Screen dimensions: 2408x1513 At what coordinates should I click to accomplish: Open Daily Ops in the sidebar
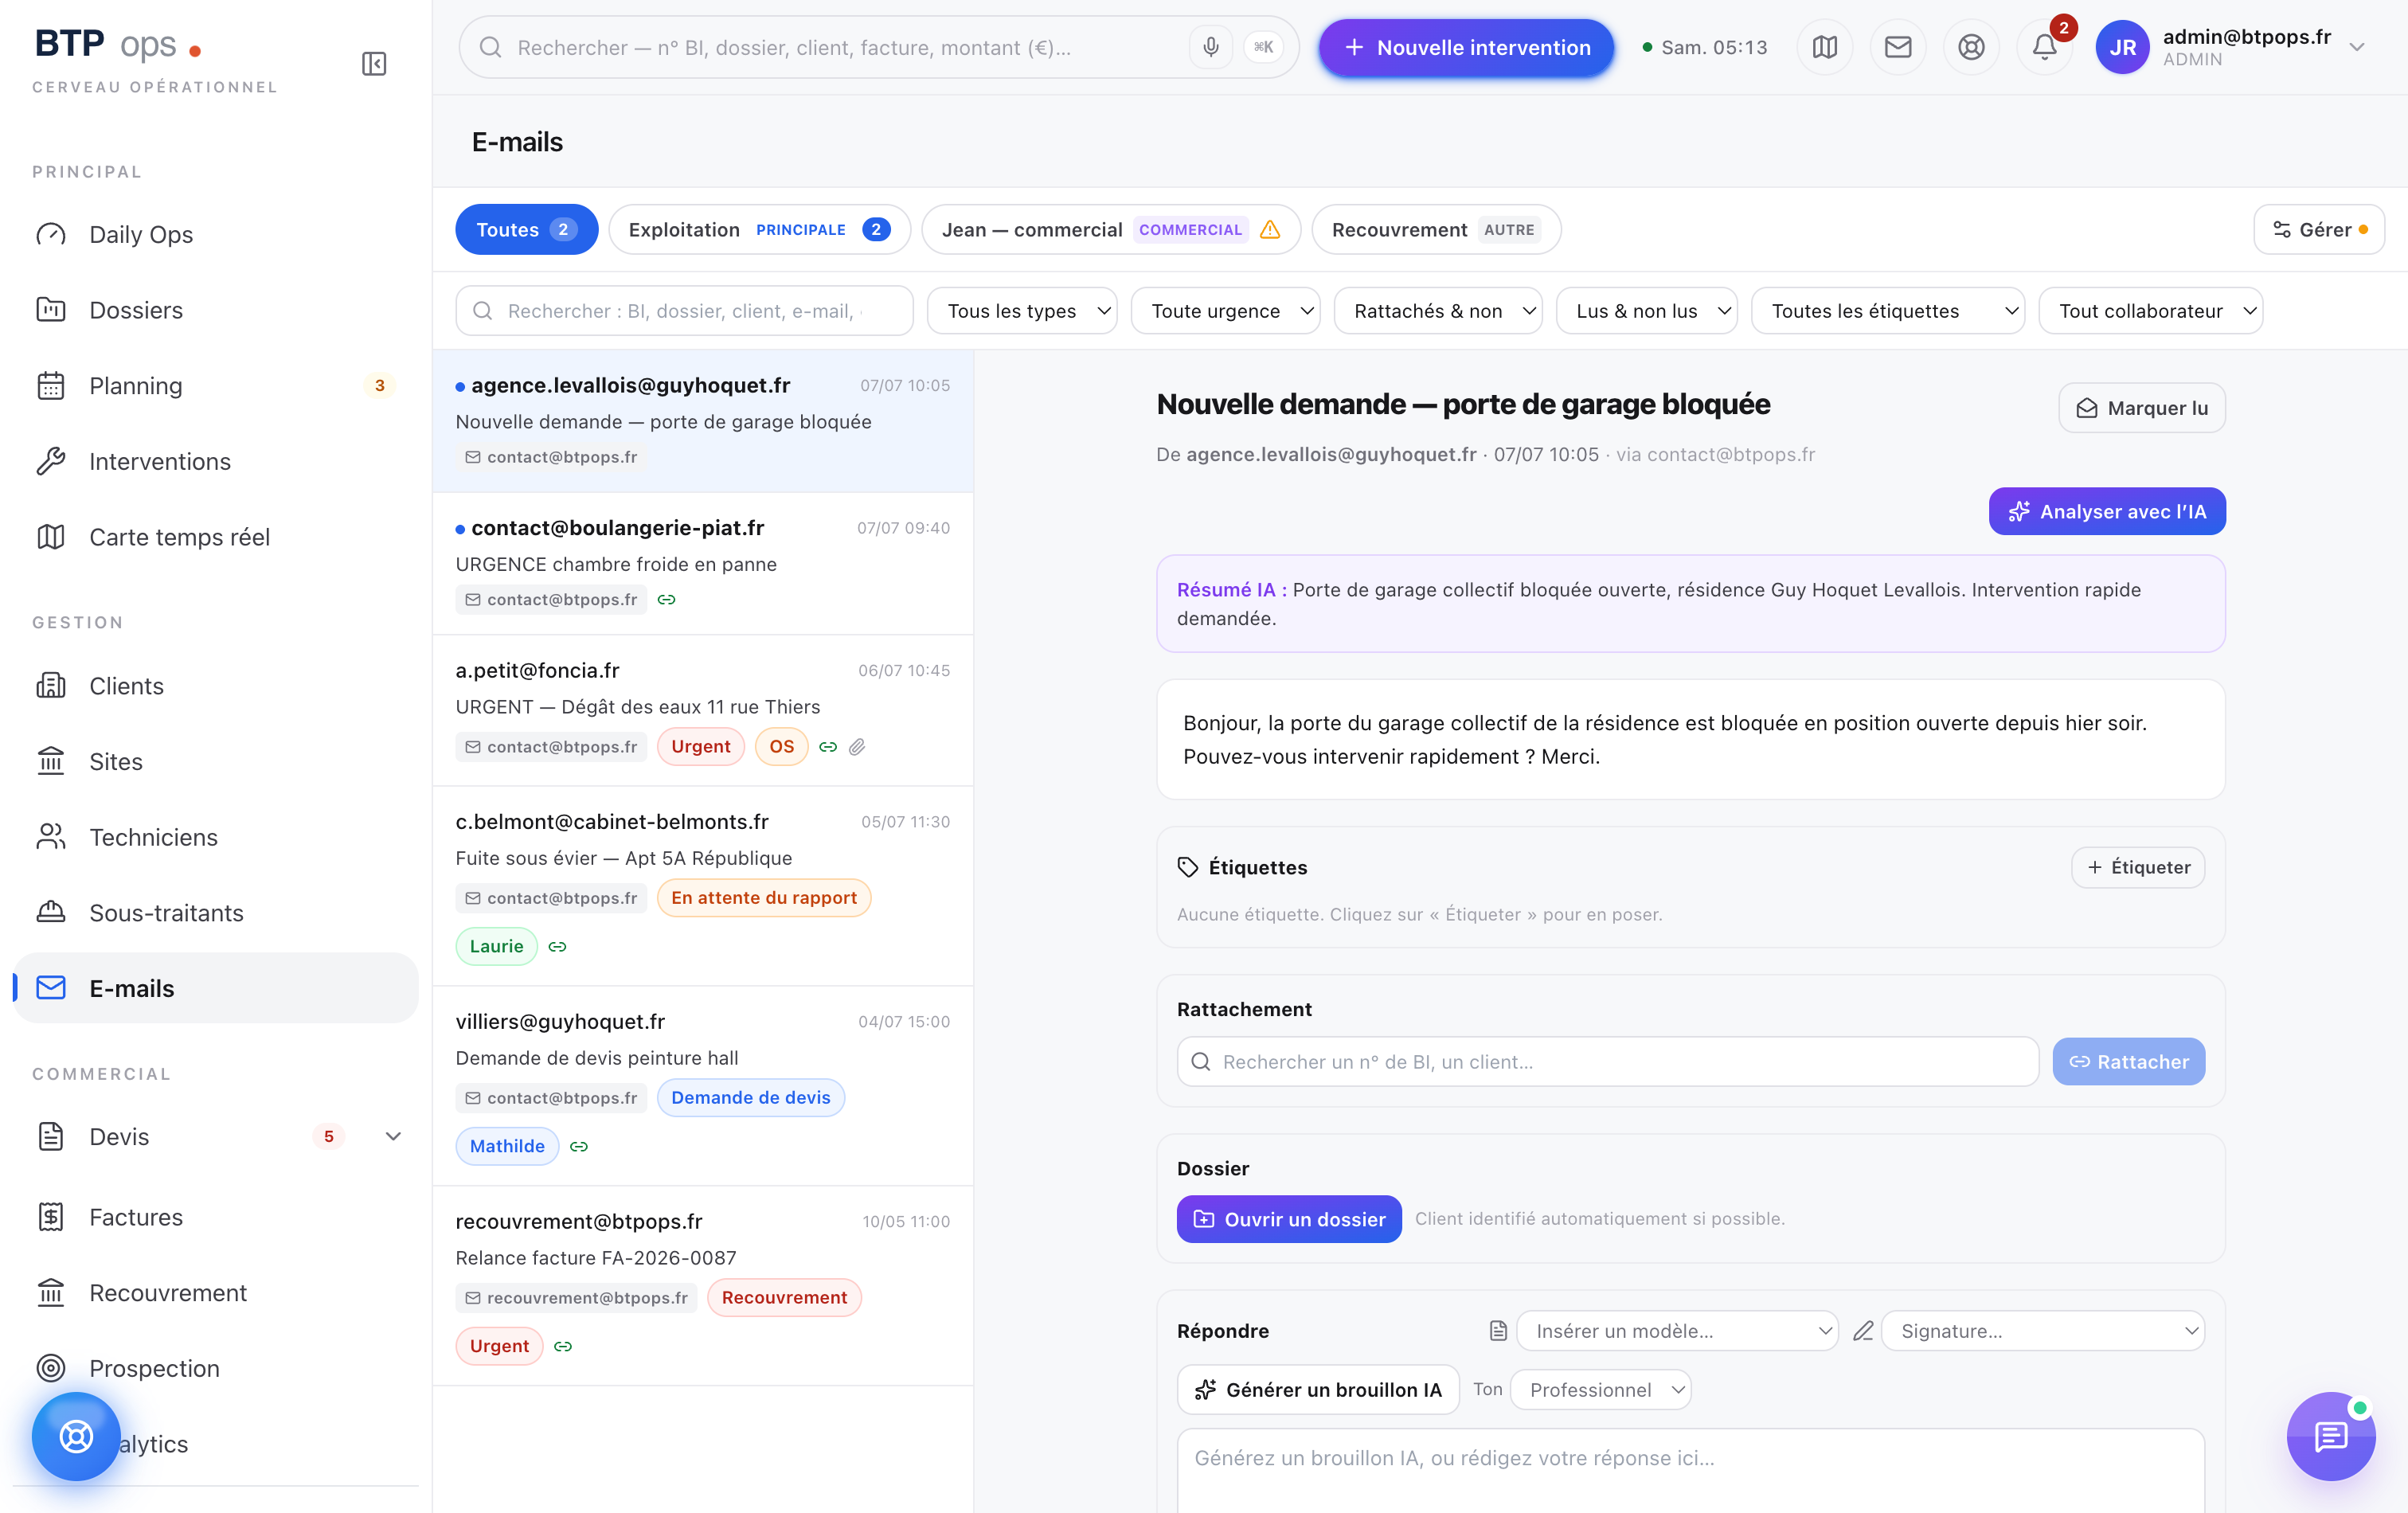[x=216, y=234]
